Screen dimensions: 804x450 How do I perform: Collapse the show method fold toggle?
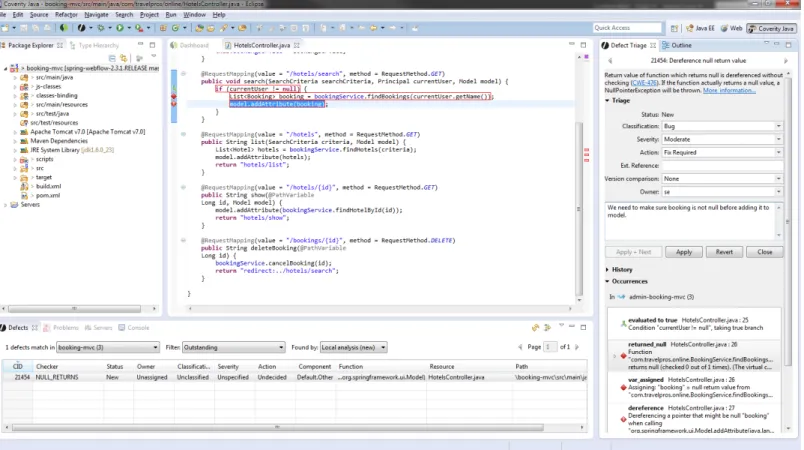[183, 188]
